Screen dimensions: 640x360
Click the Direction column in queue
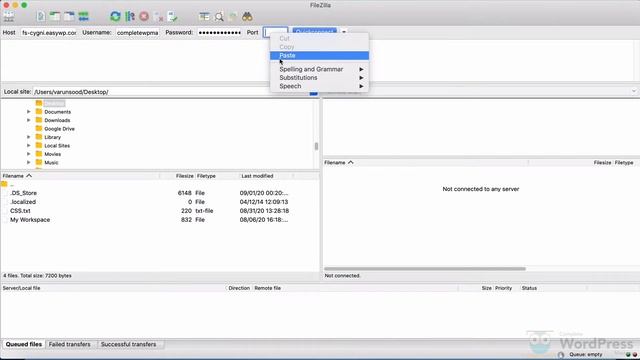click(x=239, y=288)
